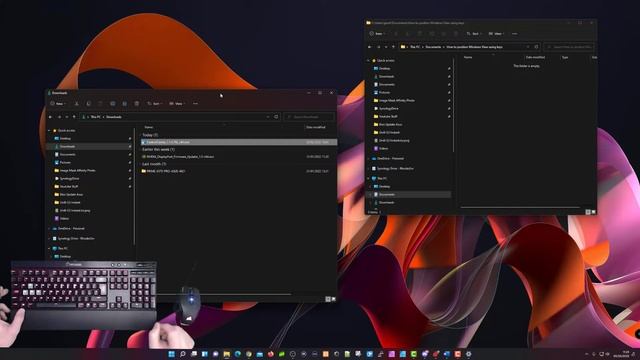Sort by Date modified in Downloads window

tap(316, 127)
